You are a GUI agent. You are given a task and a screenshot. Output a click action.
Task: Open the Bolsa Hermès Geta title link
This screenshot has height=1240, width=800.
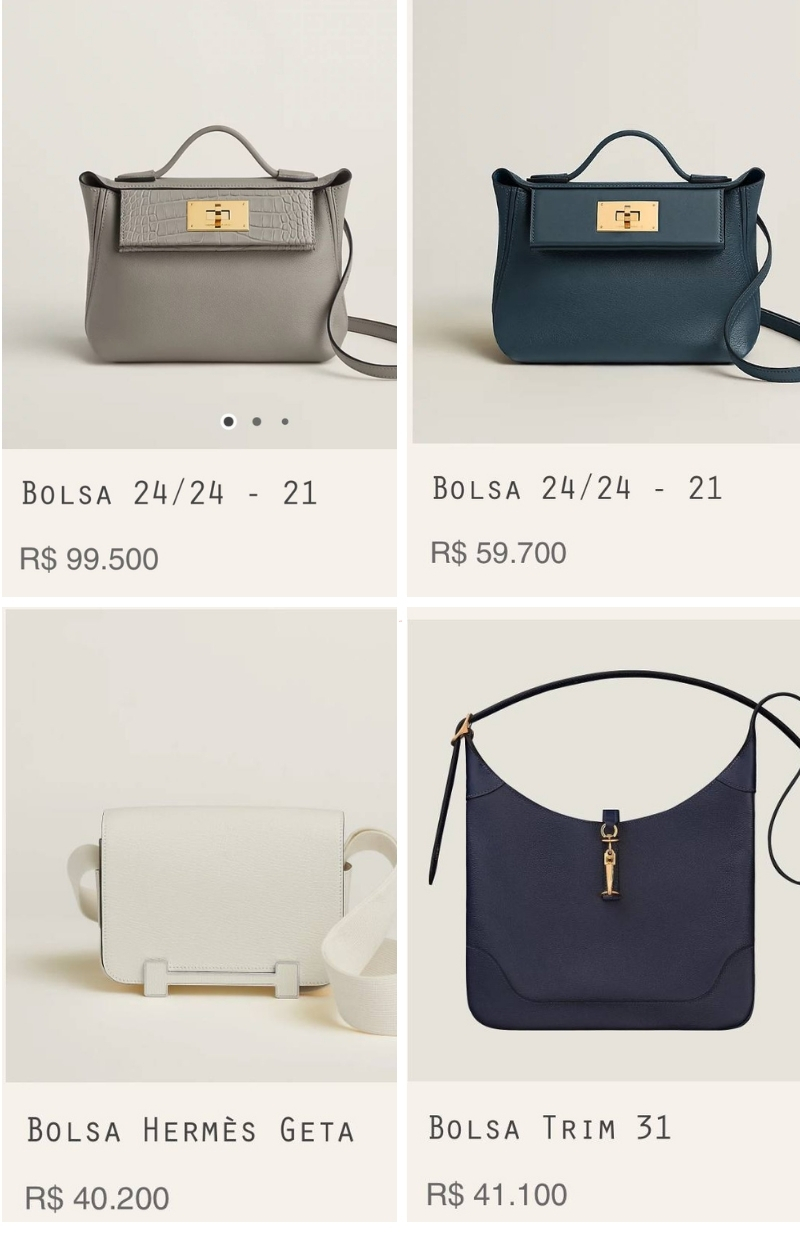coord(190,1130)
